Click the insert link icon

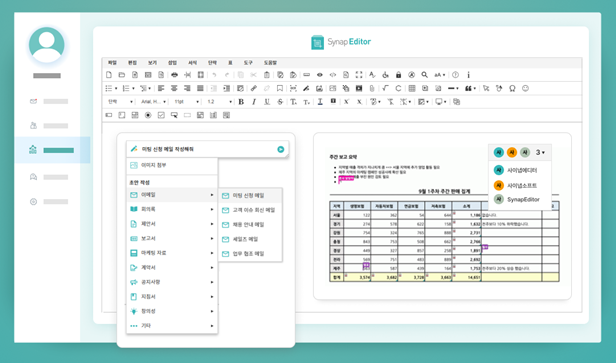tap(254, 88)
